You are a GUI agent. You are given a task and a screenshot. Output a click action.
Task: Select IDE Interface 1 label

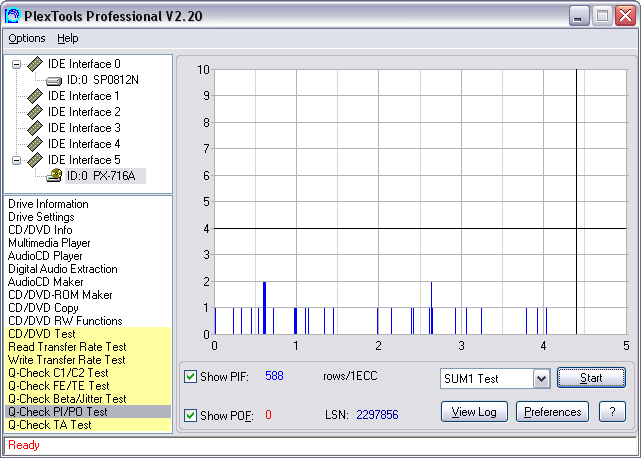coord(84,96)
